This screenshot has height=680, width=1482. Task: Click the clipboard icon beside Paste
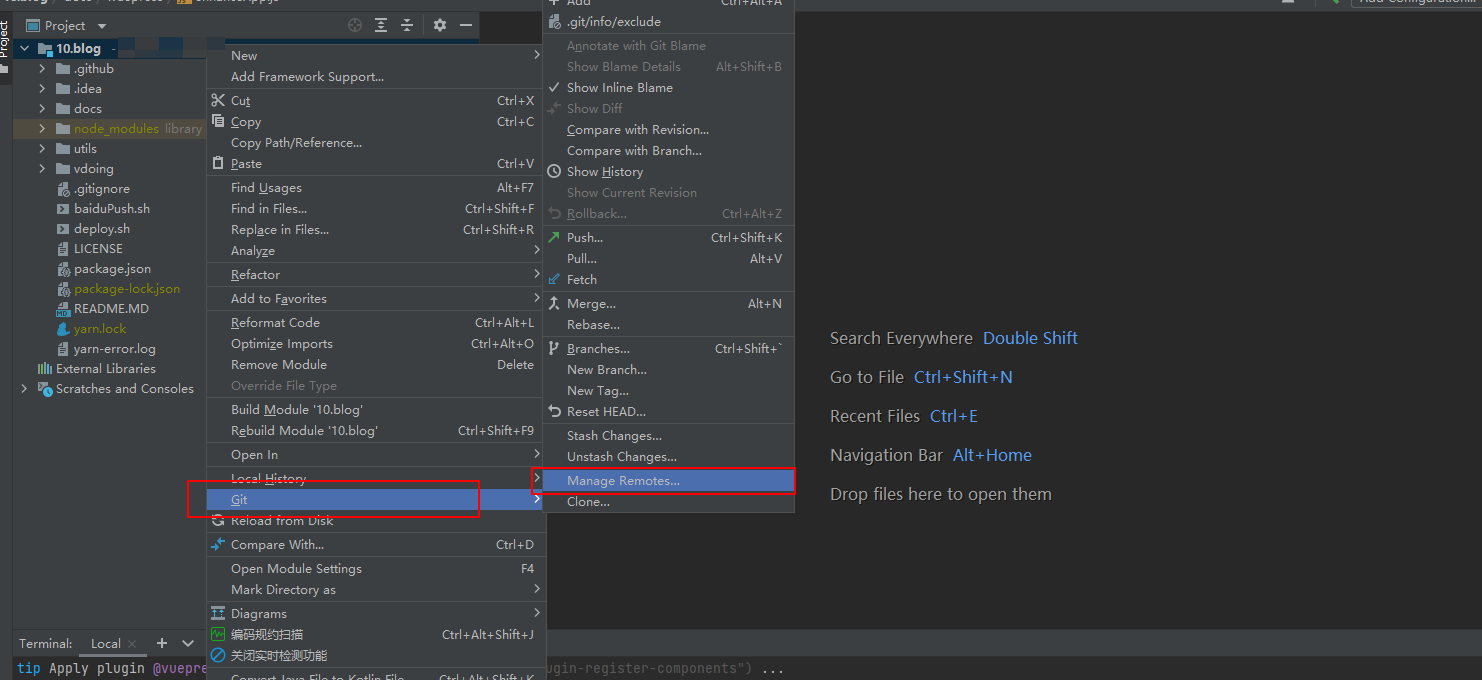[x=218, y=163]
